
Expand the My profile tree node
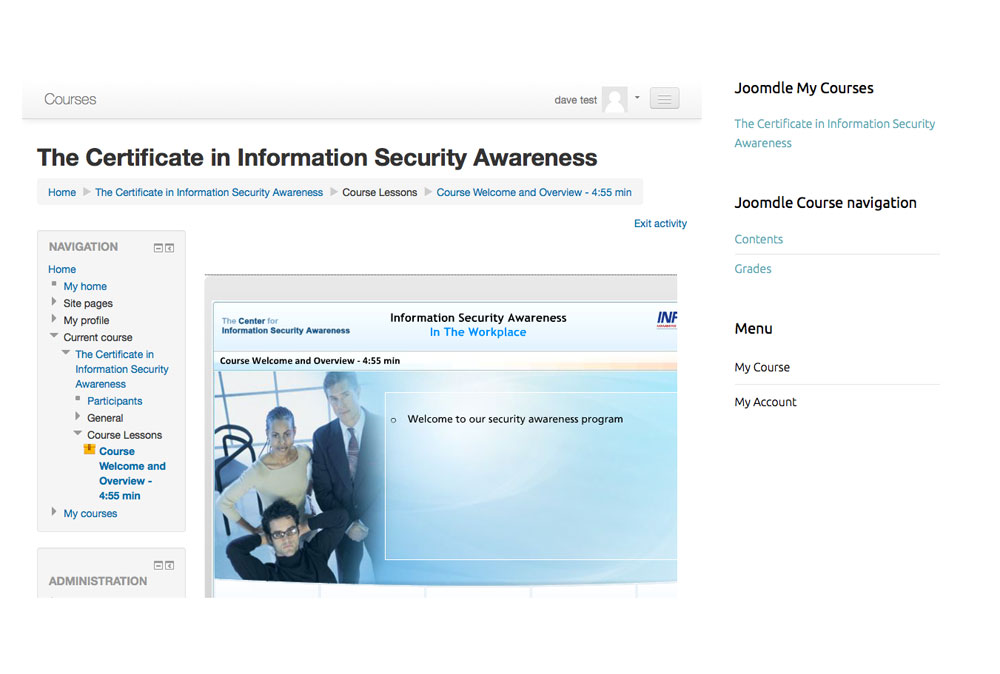tap(54, 319)
